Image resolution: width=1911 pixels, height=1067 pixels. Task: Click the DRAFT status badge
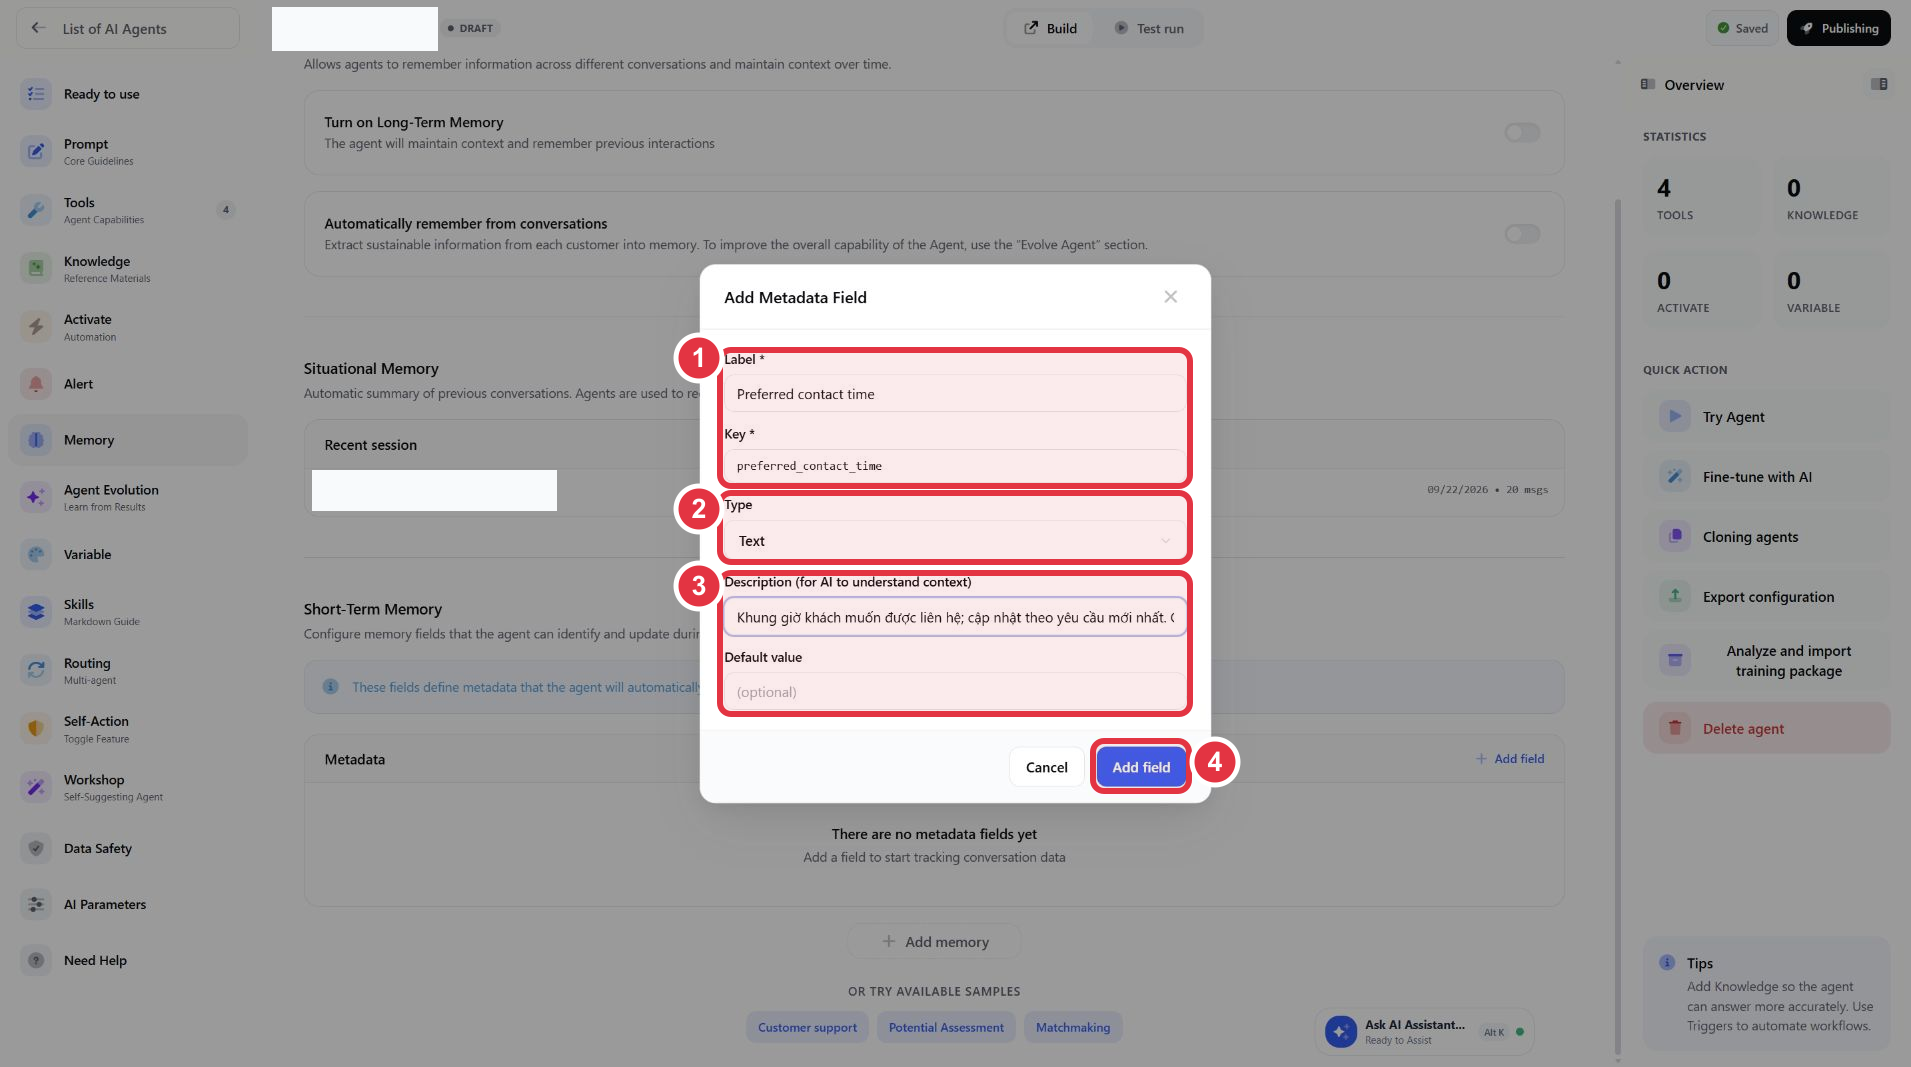pyautogui.click(x=470, y=28)
